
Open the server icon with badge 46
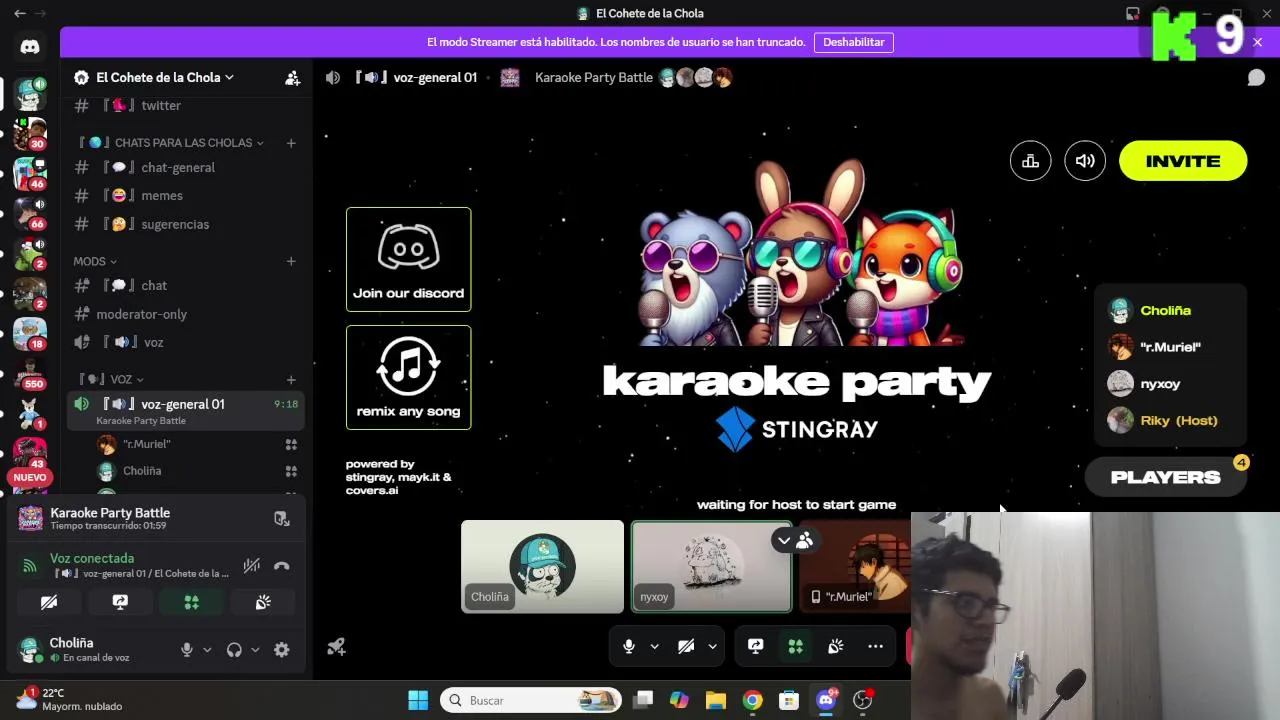tap(30, 174)
